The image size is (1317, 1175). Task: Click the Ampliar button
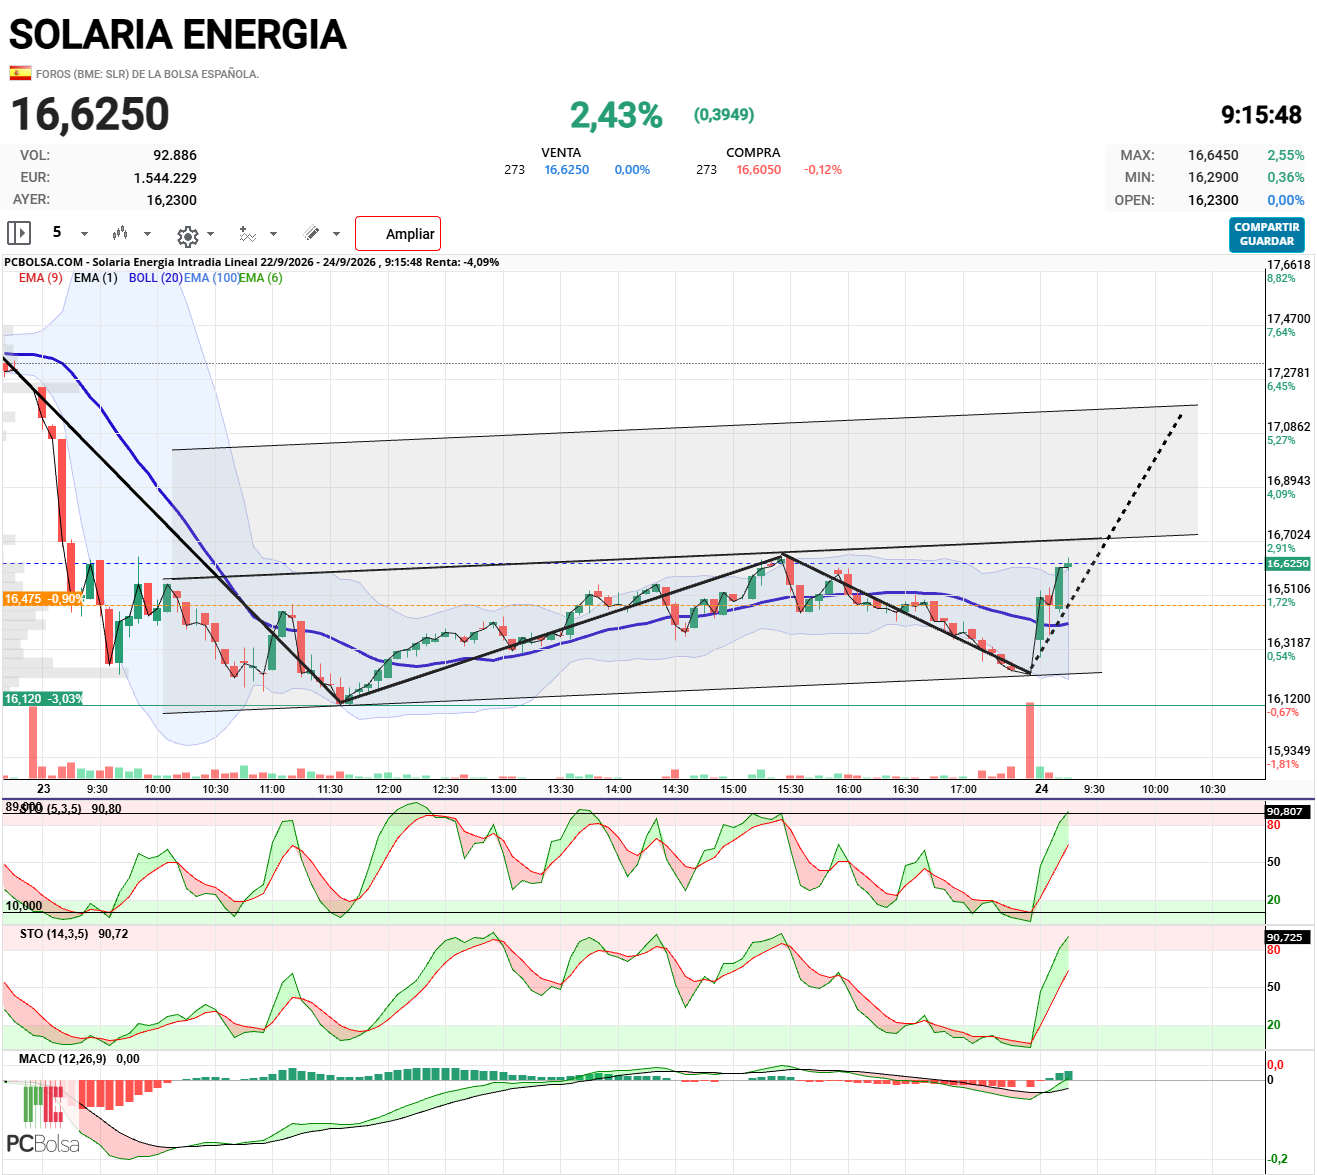[398, 234]
